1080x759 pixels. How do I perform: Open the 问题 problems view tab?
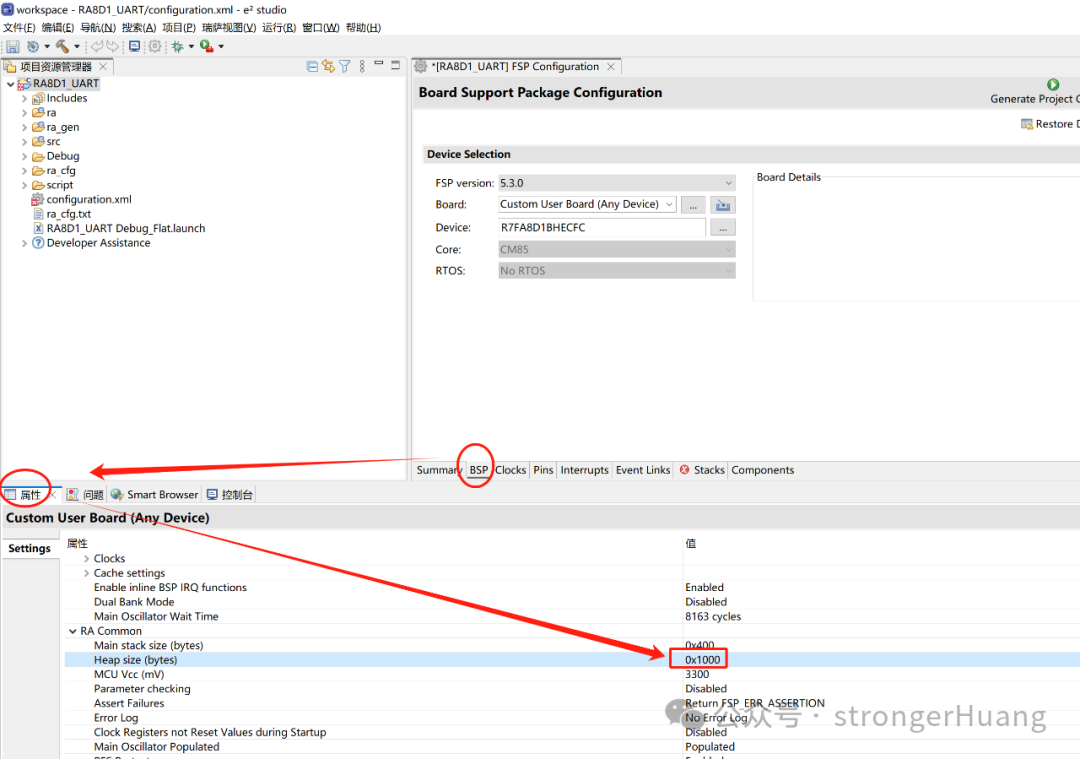[85, 495]
